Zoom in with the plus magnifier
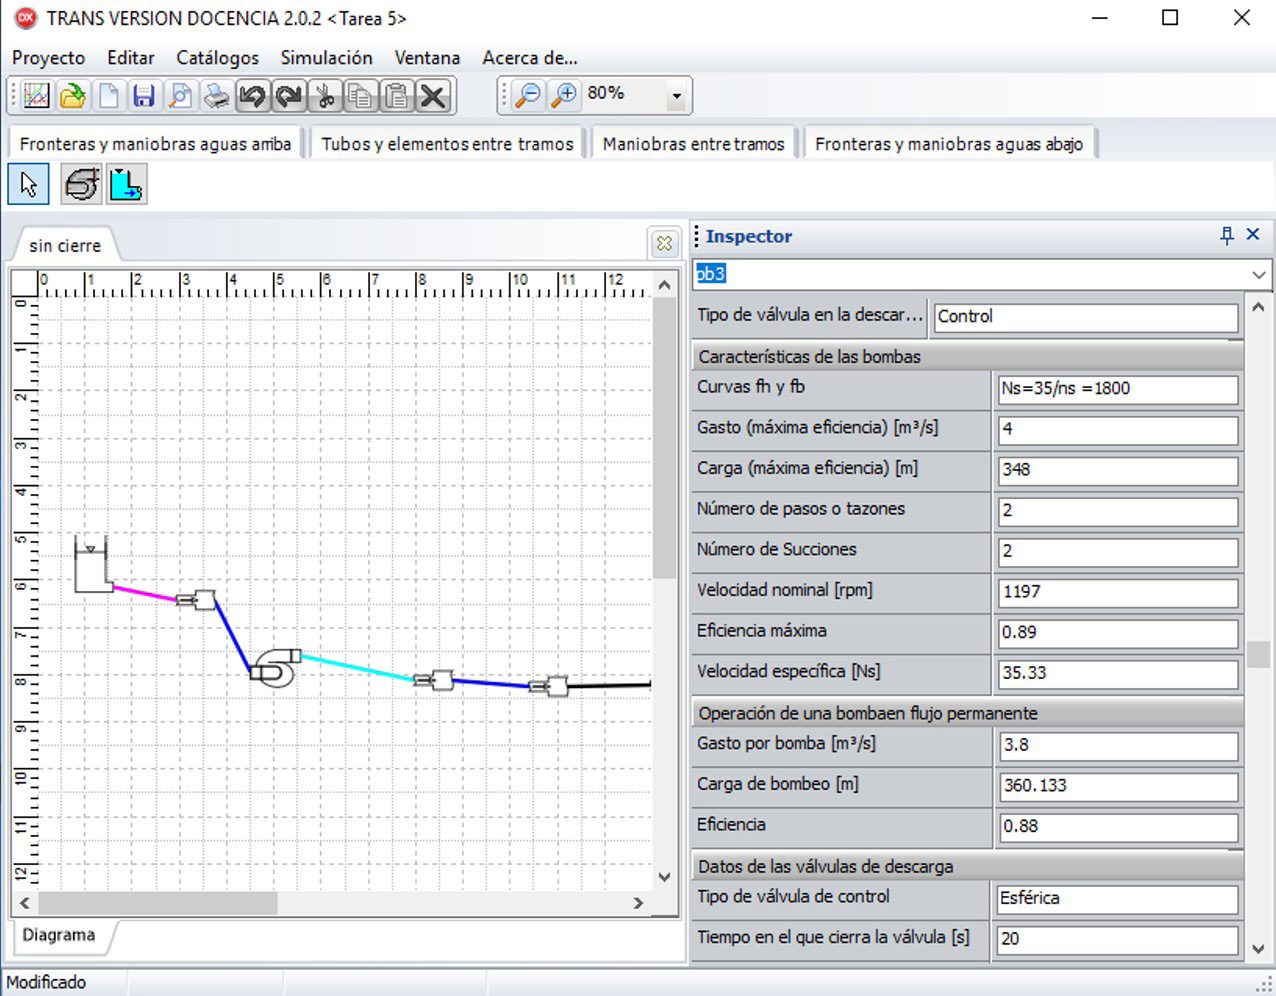Screen dimensions: 1276x996 (x=564, y=95)
